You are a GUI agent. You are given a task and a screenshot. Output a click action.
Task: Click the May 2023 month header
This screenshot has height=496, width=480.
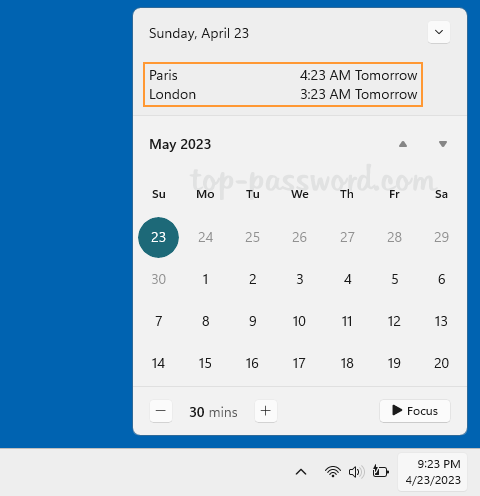[x=180, y=144]
